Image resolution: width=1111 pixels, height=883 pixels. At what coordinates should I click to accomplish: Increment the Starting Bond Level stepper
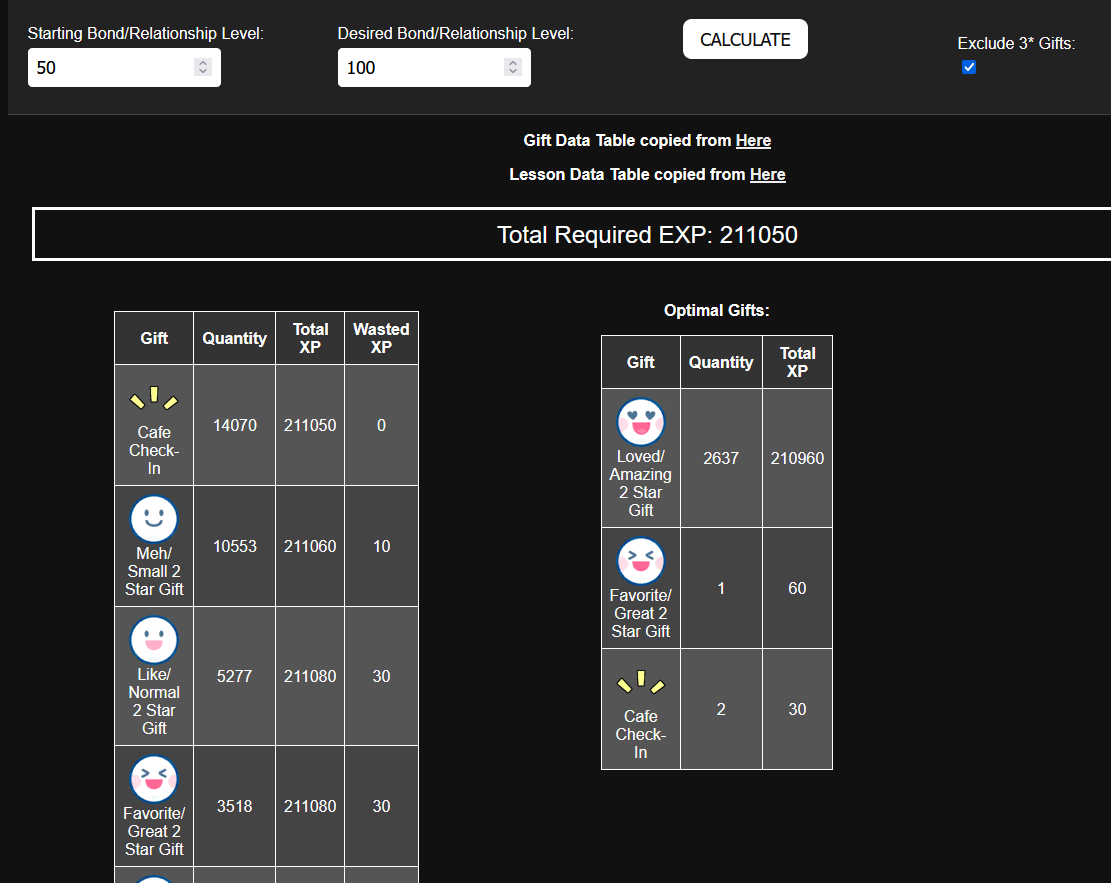[203, 62]
